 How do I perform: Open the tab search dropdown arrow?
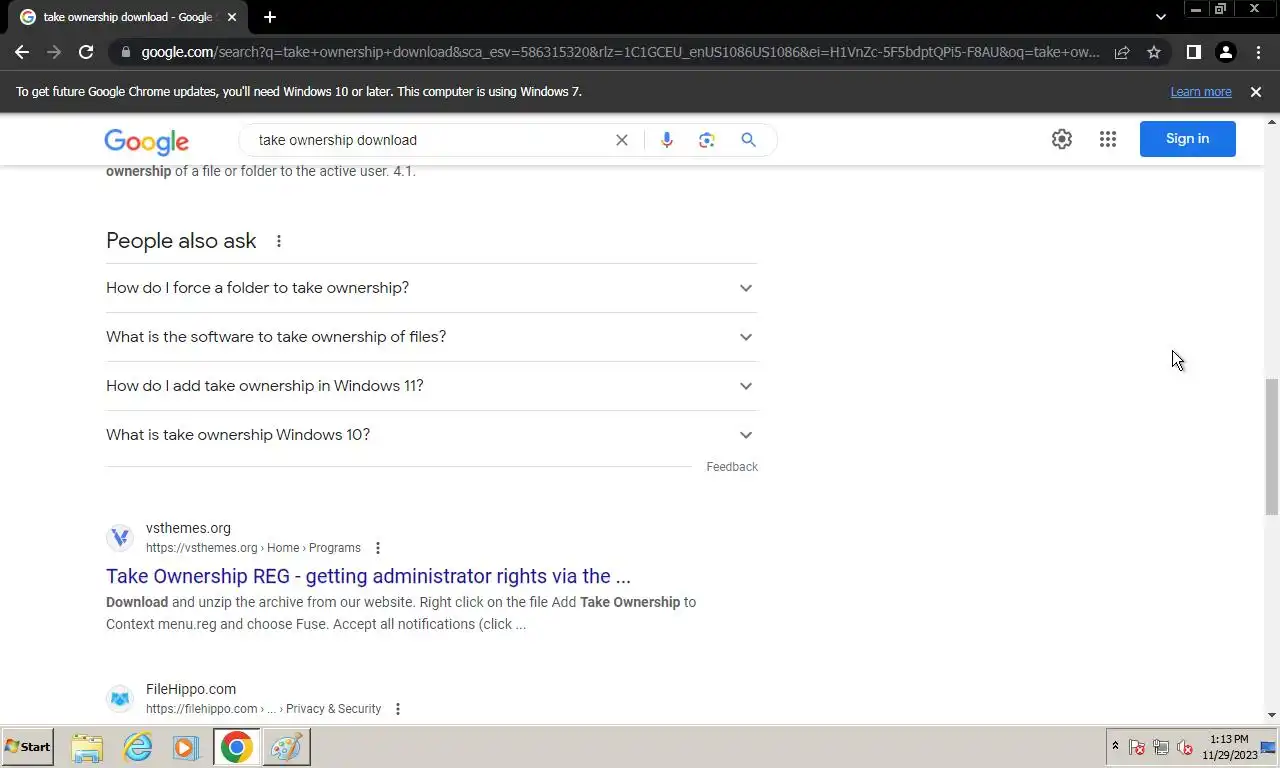(1160, 17)
